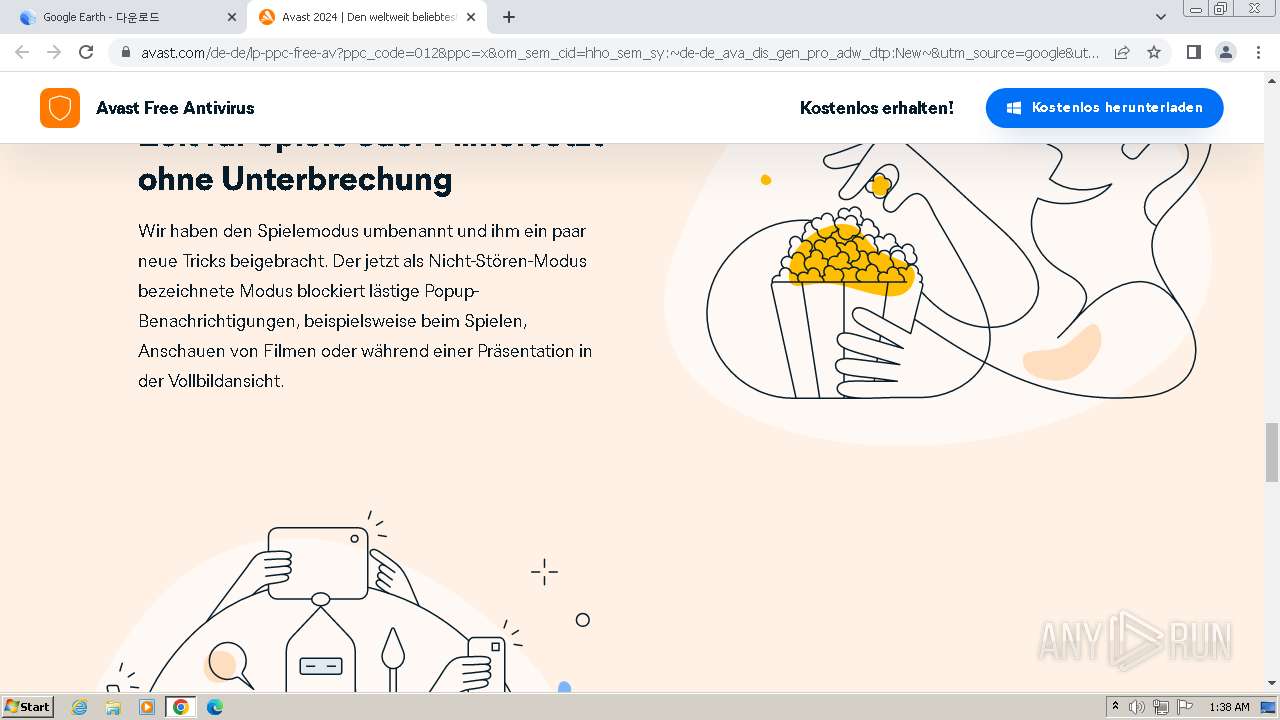
Task: Open File Explorer from the taskbar
Action: coord(113,707)
